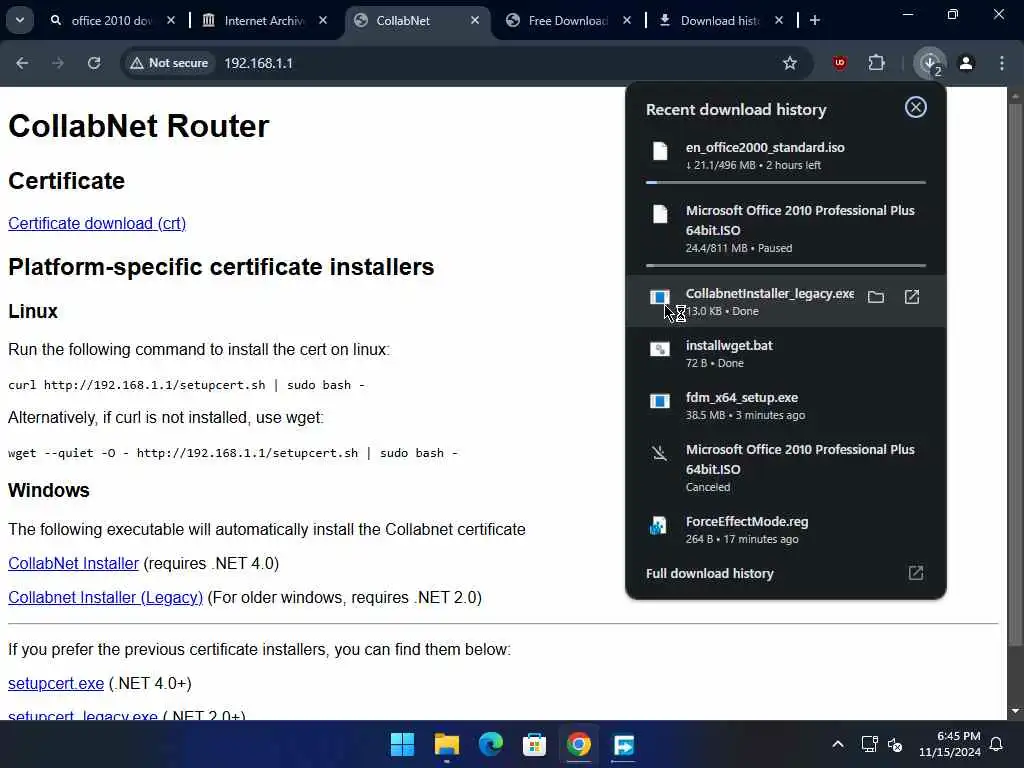
Task: Click the paused Office 2010 ISO file icon
Action: pyautogui.click(x=660, y=214)
